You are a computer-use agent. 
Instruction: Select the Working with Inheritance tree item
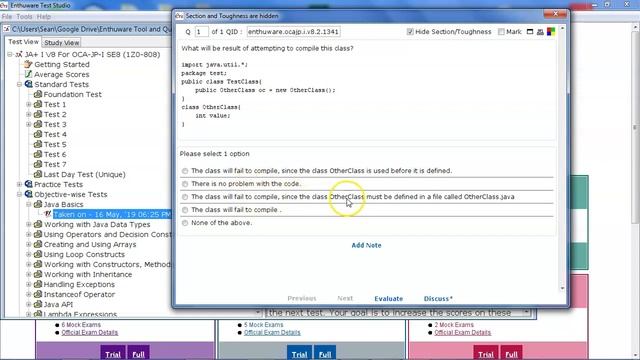[x=88, y=274]
